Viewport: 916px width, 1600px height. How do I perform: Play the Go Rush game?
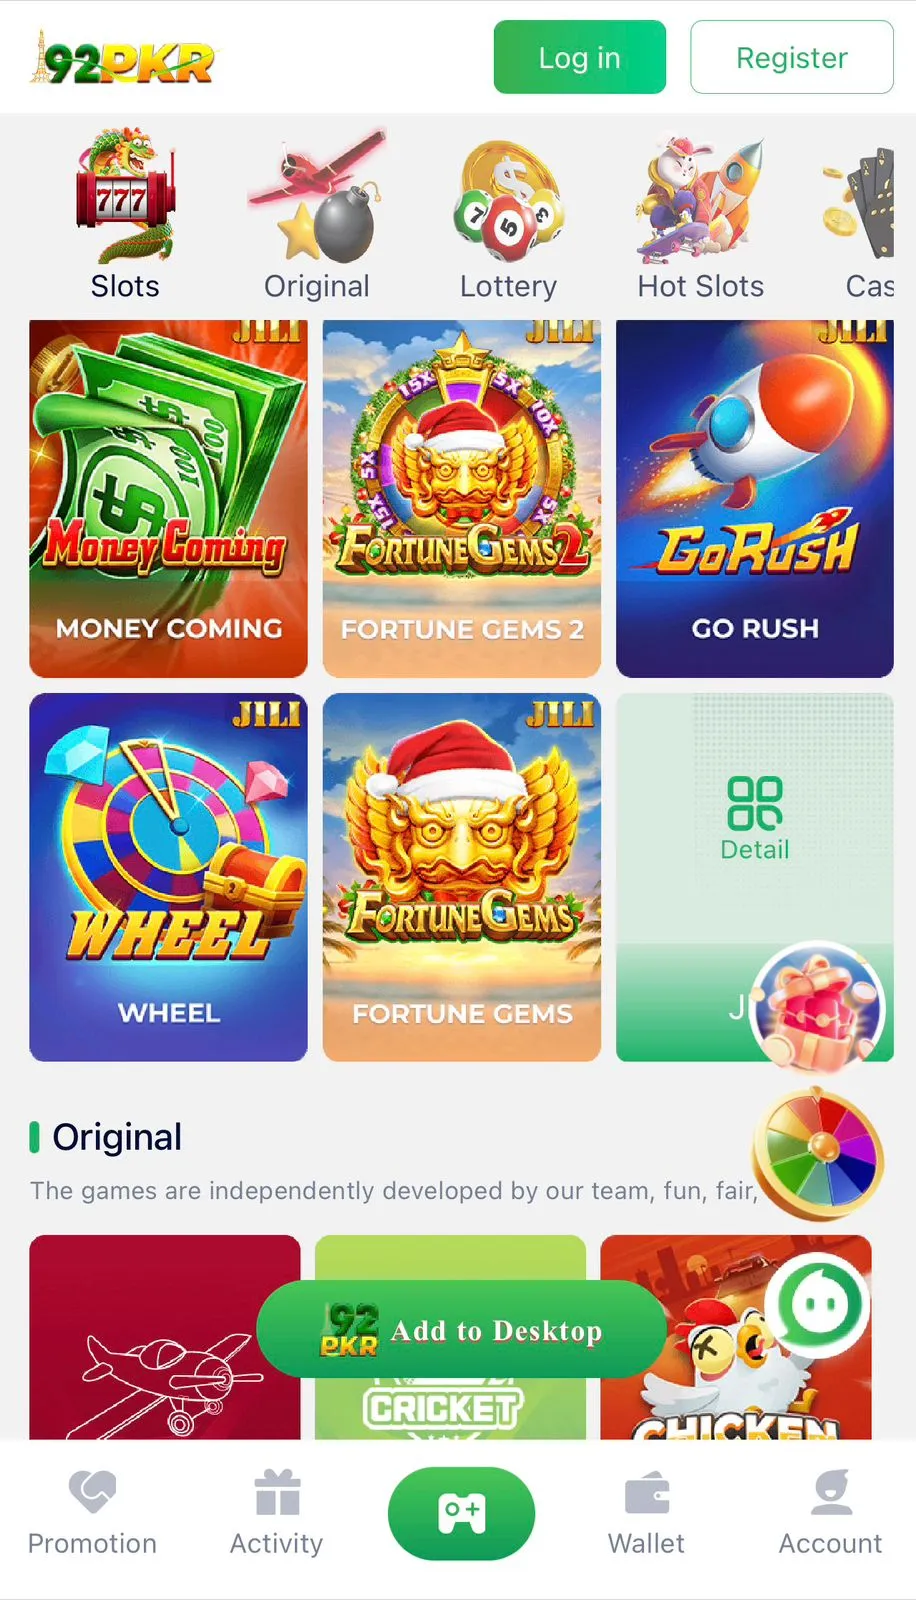755,498
